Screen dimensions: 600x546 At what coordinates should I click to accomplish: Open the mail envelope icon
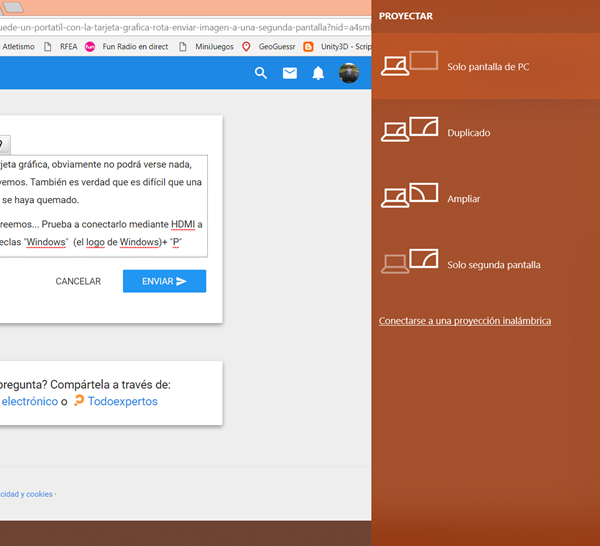(x=290, y=73)
